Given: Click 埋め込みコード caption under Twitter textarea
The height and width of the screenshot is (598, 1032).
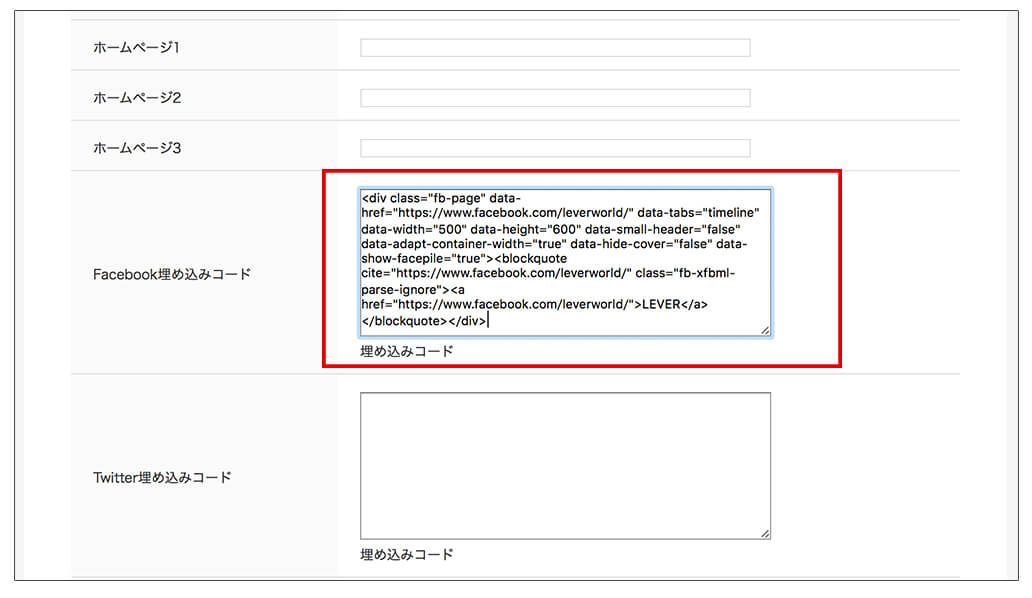Looking at the screenshot, I should pos(406,554).
